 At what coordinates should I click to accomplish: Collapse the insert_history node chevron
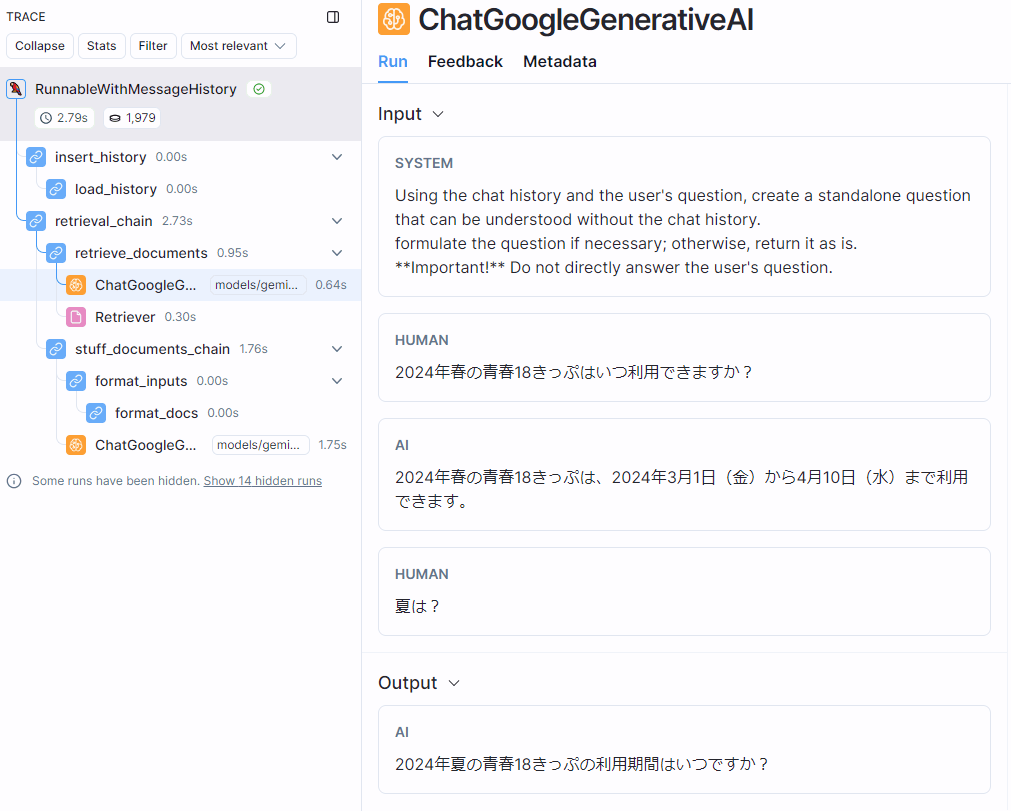pyautogui.click(x=337, y=157)
